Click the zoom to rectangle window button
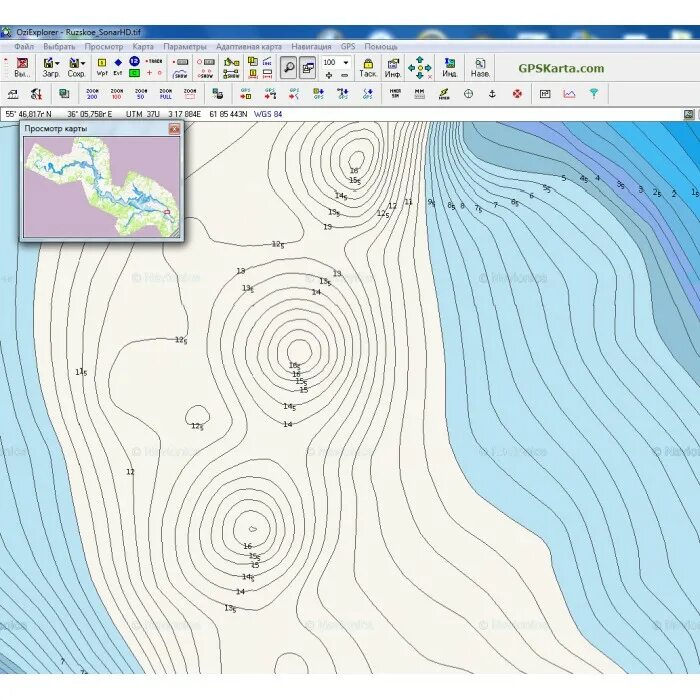This screenshot has width=700, height=700. click(x=190, y=94)
